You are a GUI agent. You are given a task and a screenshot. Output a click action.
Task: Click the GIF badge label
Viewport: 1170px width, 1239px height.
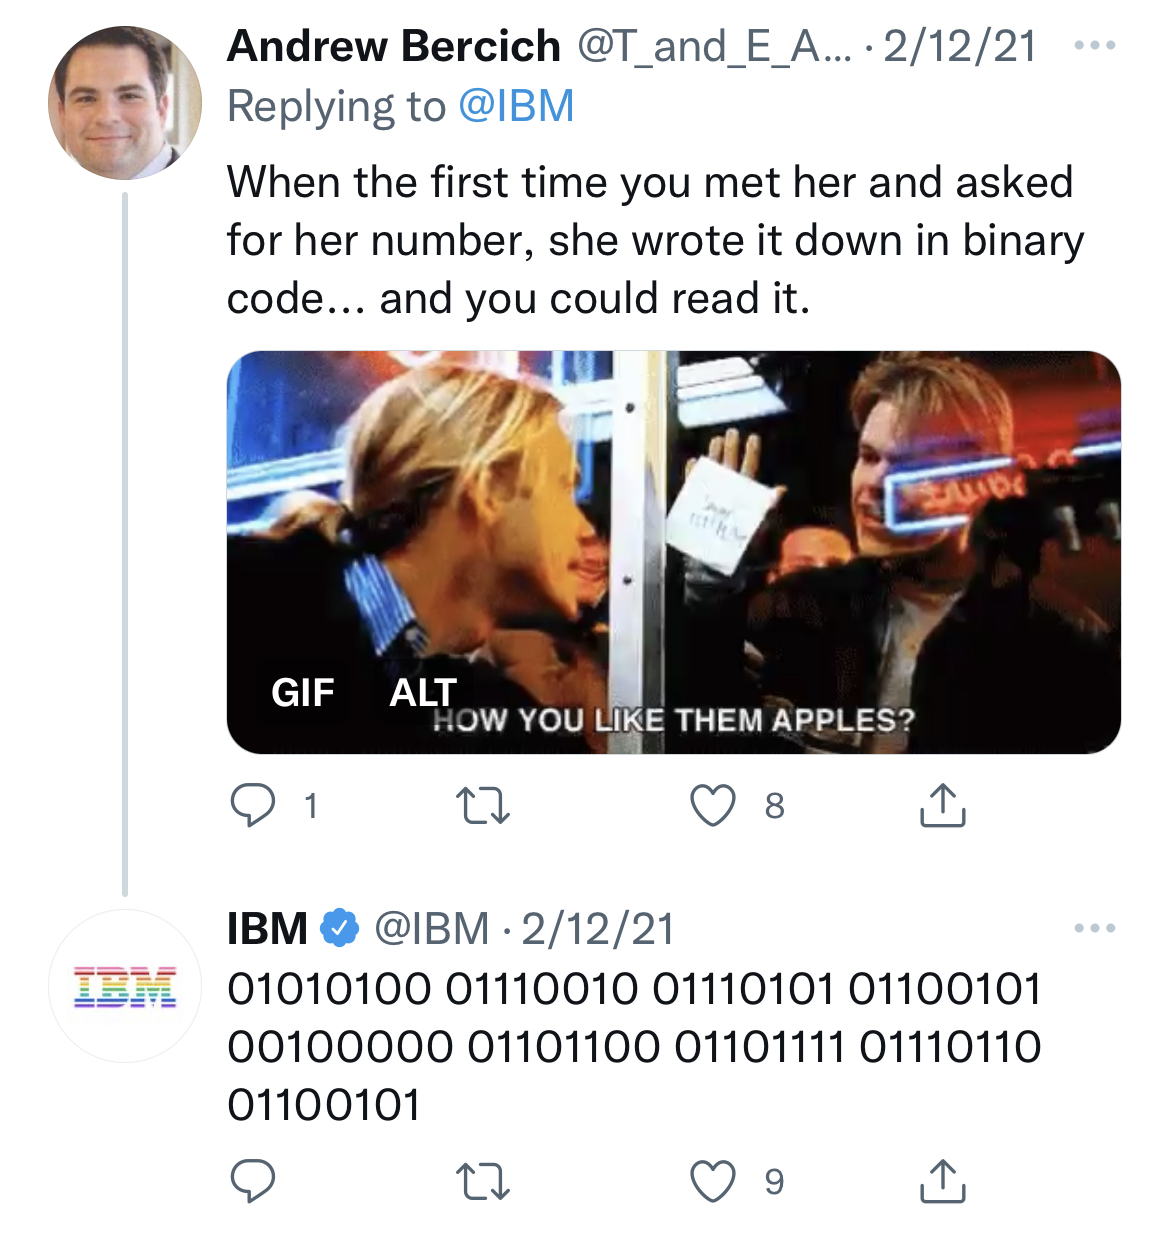(x=302, y=692)
